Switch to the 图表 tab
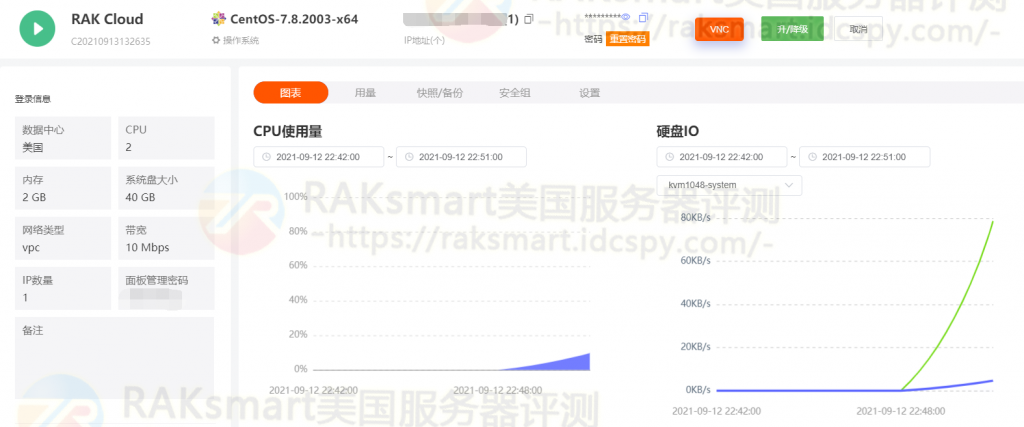Viewport: 1024px width, 427px height. point(291,93)
